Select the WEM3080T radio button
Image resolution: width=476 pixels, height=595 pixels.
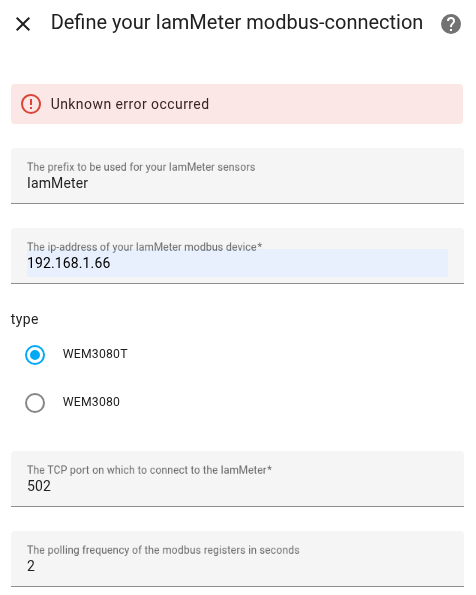point(35,355)
